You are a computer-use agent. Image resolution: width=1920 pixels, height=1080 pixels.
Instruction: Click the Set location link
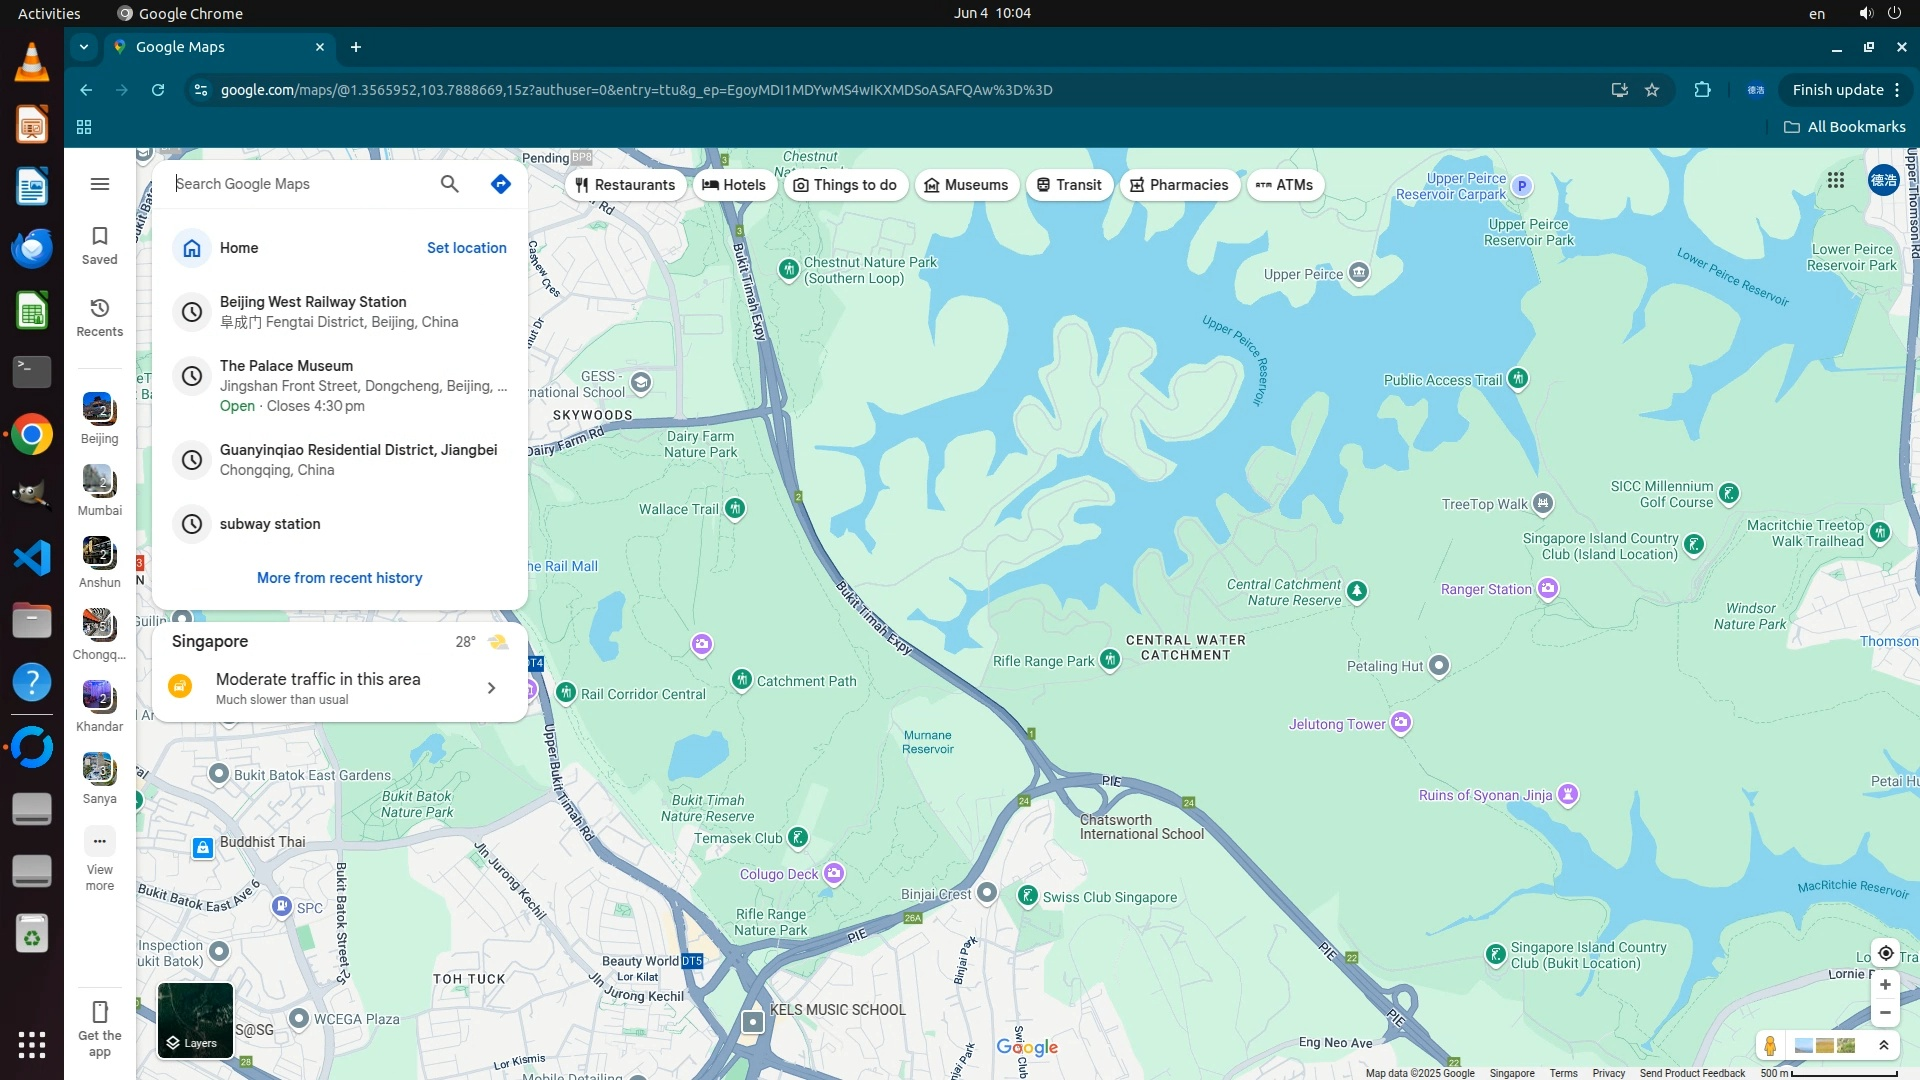coord(466,248)
